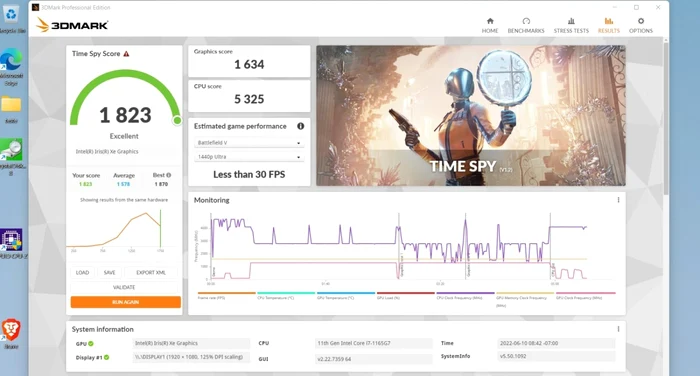Screen dimensions: 700x376
Task: Open the System information three-dot menu
Action: [x=618, y=329]
